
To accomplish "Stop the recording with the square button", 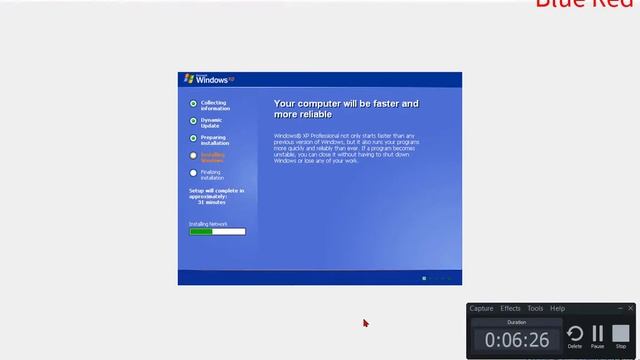I will [620, 337].
